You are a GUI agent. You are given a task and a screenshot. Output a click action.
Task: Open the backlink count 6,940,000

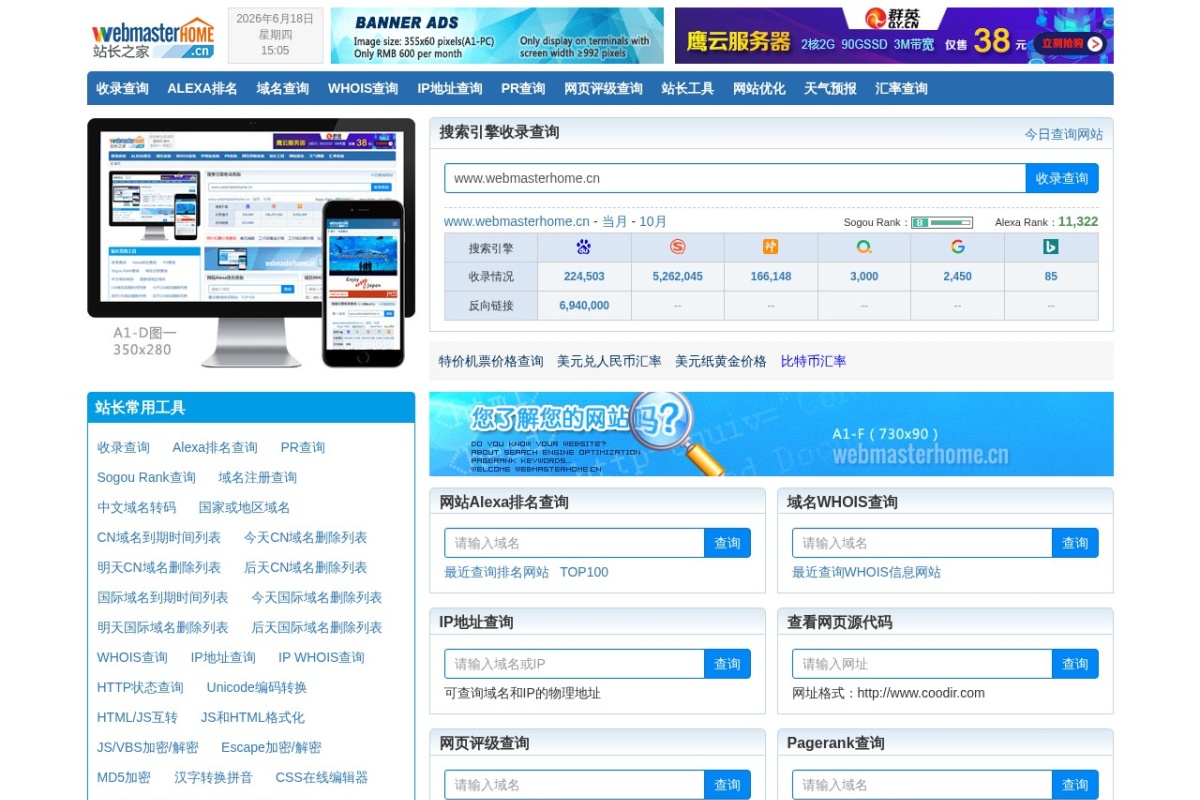(x=584, y=305)
